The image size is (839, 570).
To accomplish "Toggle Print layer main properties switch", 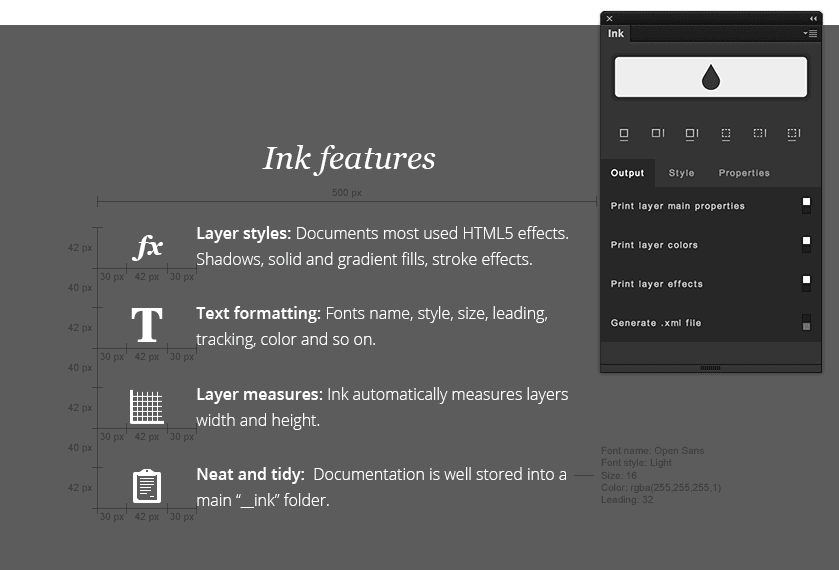I will pyautogui.click(x=806, y=206).
